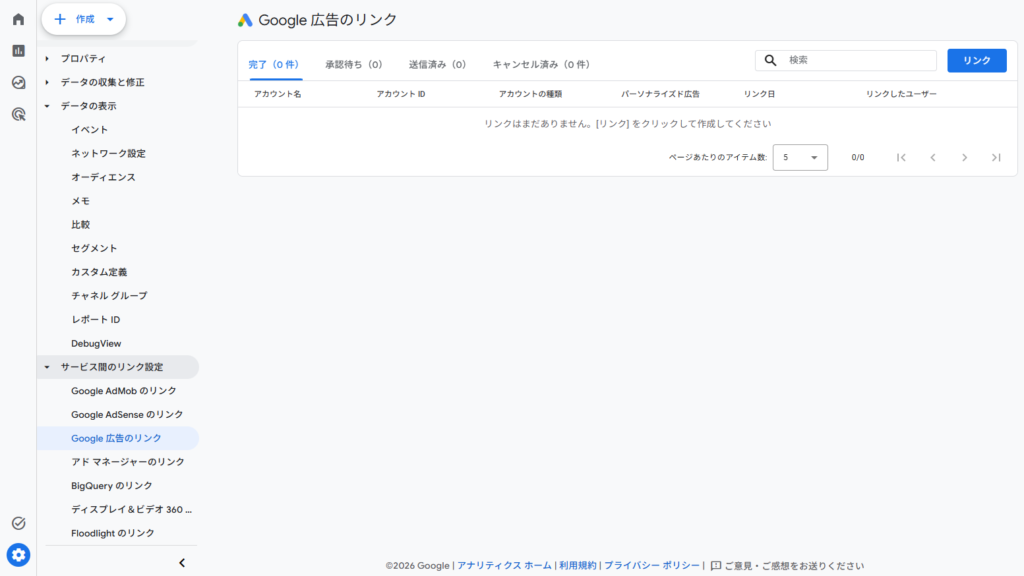This screenshot has width=1024, height=576.
Task: Click the blue リンク button
Action: tap(977, 60)
